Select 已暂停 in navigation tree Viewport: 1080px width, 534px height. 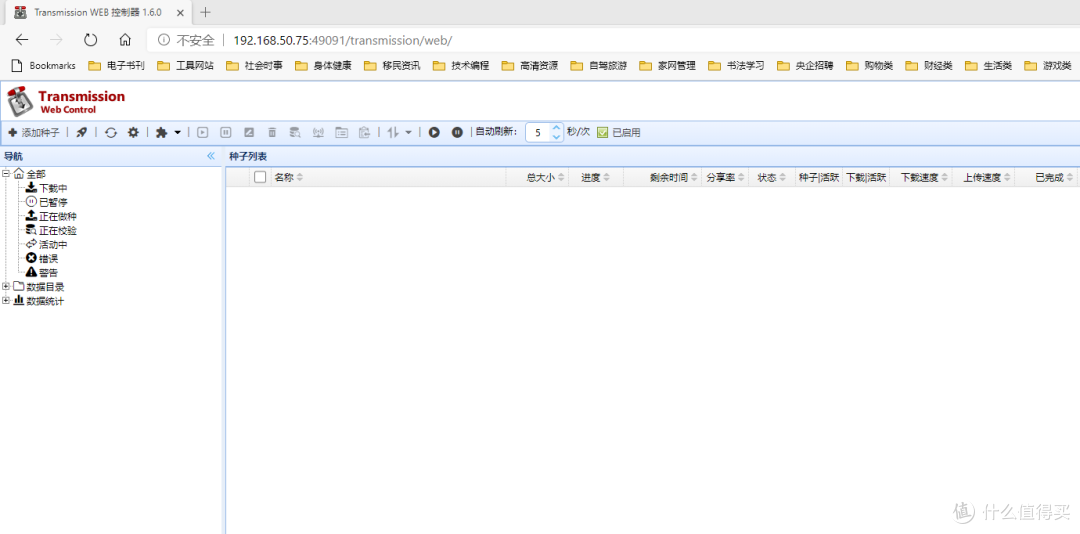53,203
